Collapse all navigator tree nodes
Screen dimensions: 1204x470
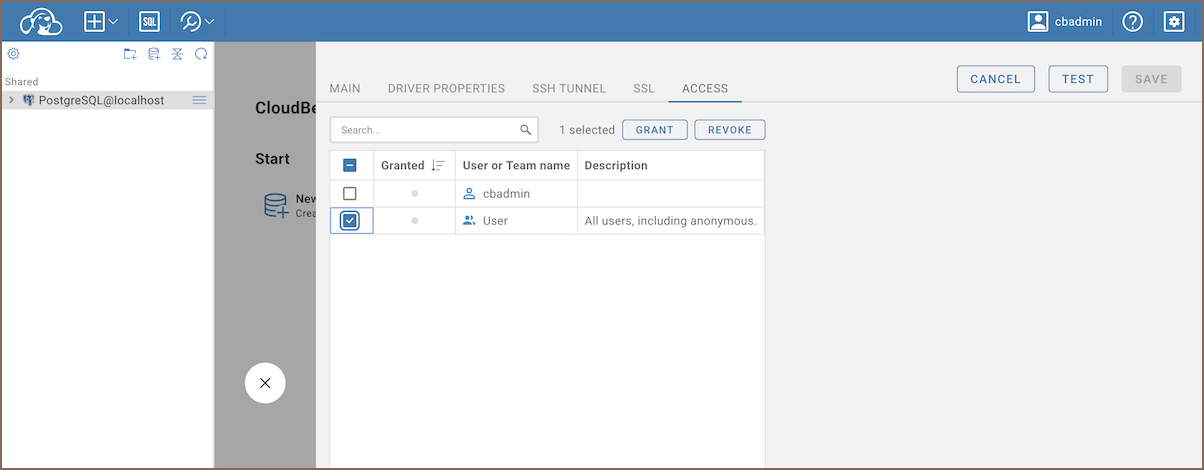point(177,54)
